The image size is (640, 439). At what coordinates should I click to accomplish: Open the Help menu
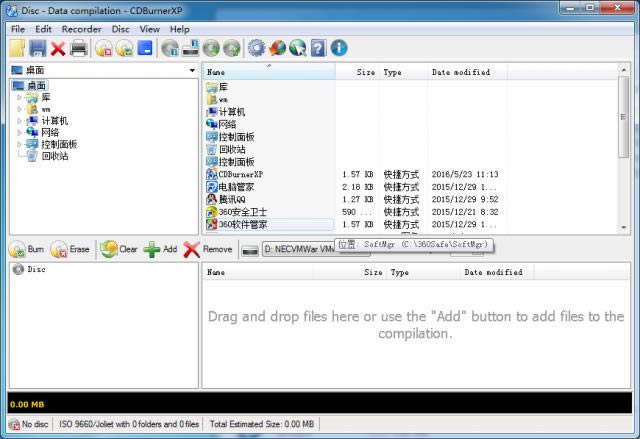180,29
